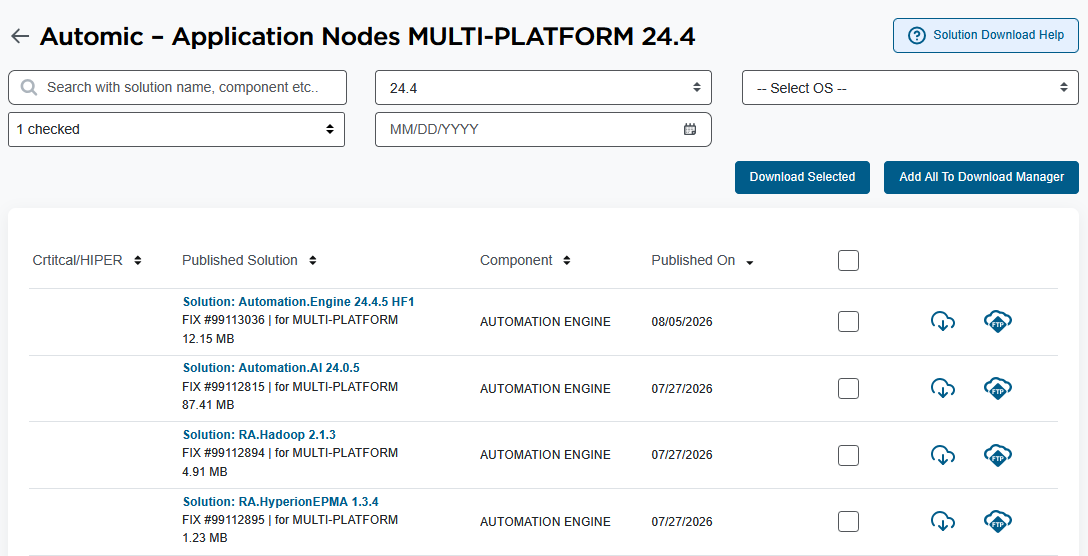Screen dimensions: 1088x556
Task: Click Solution Download Help button
Action: tap(985, 35)
